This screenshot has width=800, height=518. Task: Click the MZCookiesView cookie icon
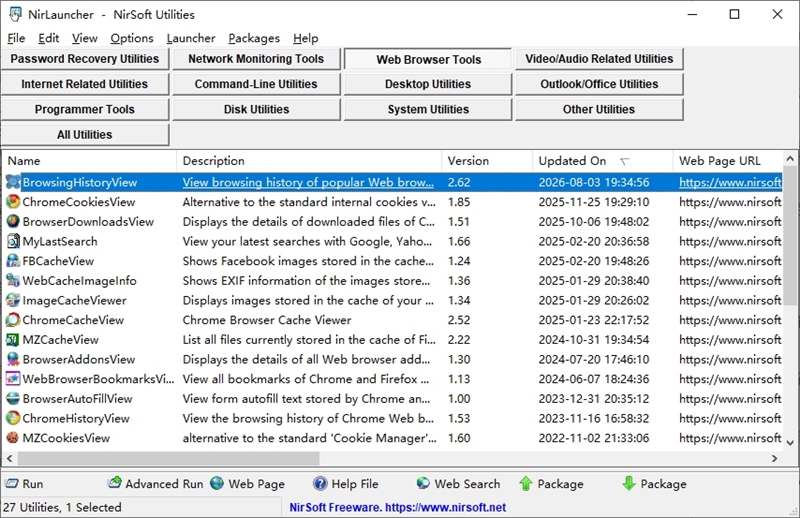[13, 438]
